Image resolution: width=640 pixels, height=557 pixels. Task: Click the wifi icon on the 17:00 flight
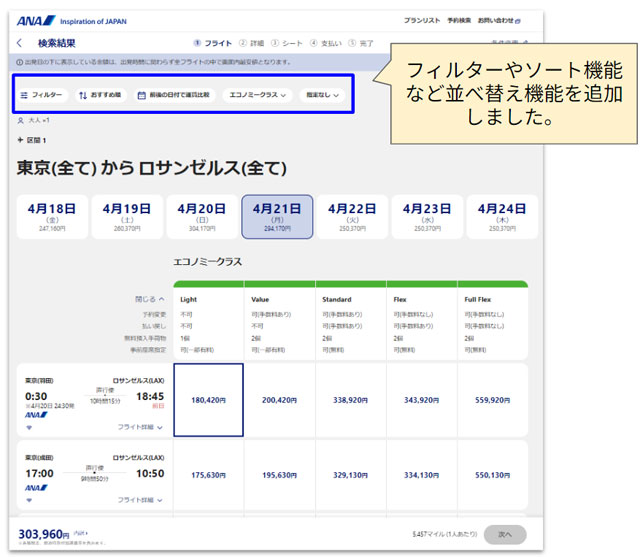[x=28, y=499]
